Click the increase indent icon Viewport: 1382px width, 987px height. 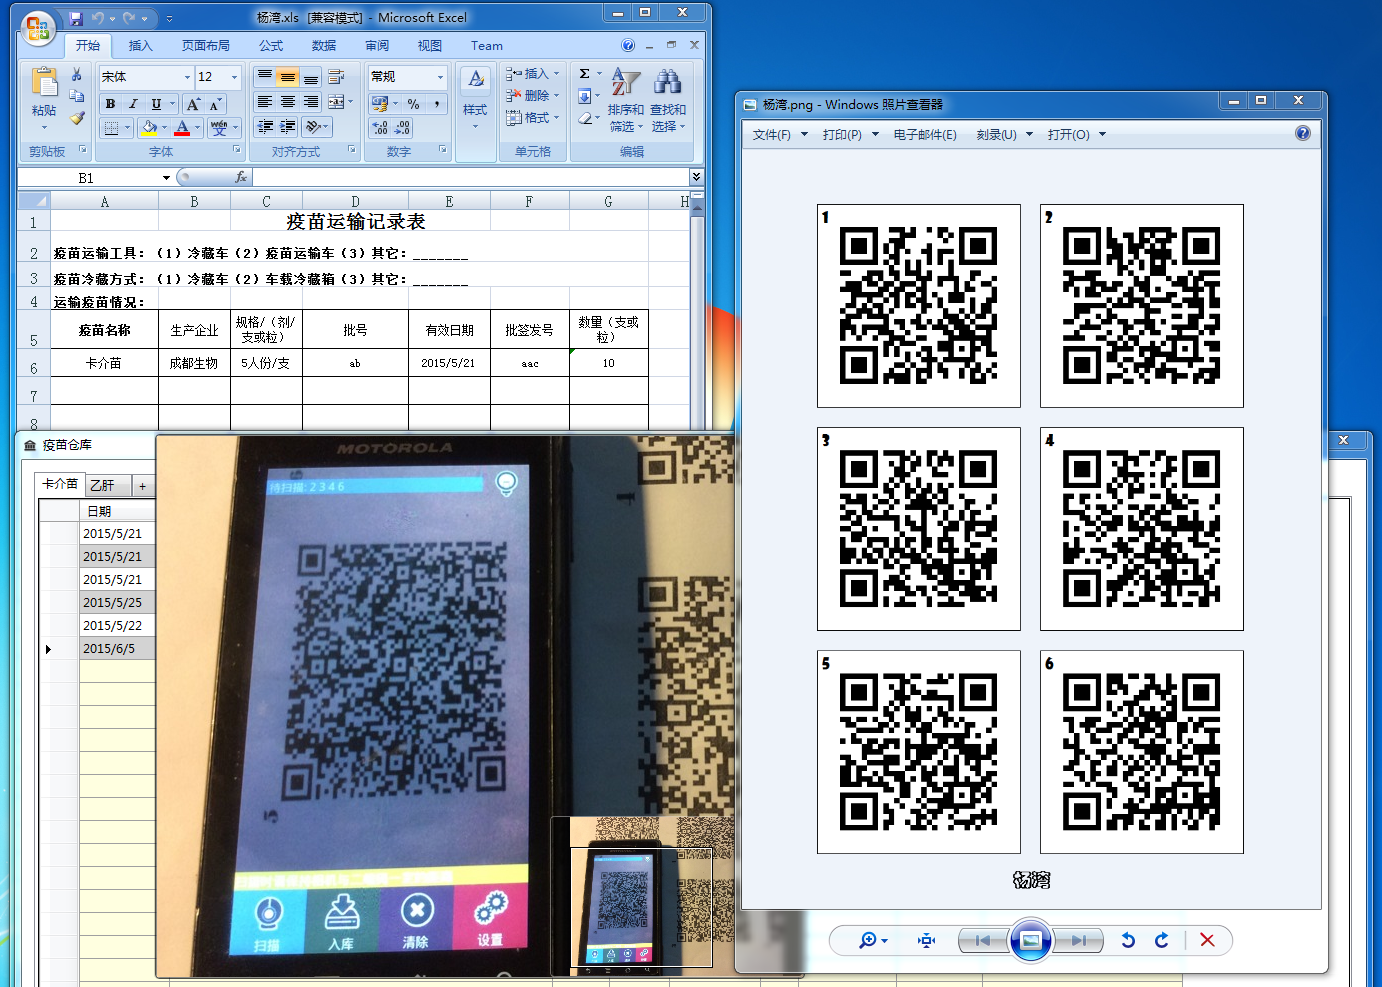[x=288, y=127]
